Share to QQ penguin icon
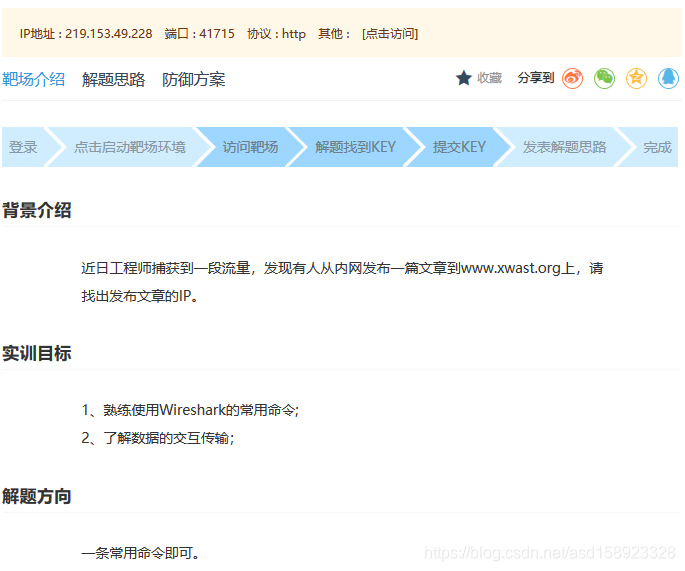The height and width of the screenshot is (571, 685). [668, 79]
